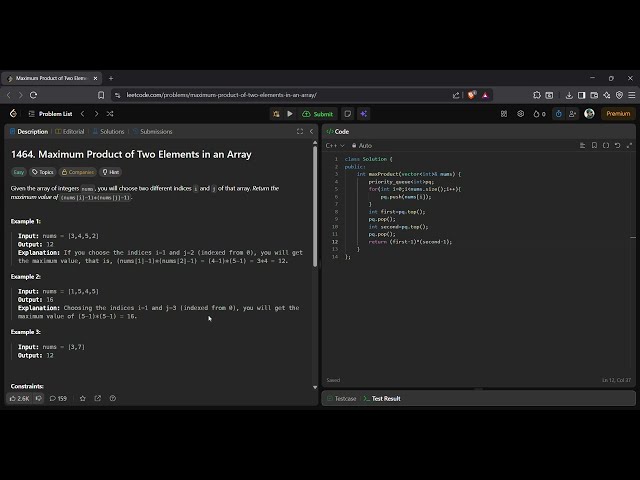Viewport: 640px width, 480px height.
Task: Open the layout manager icon
Action: (504, 114)
